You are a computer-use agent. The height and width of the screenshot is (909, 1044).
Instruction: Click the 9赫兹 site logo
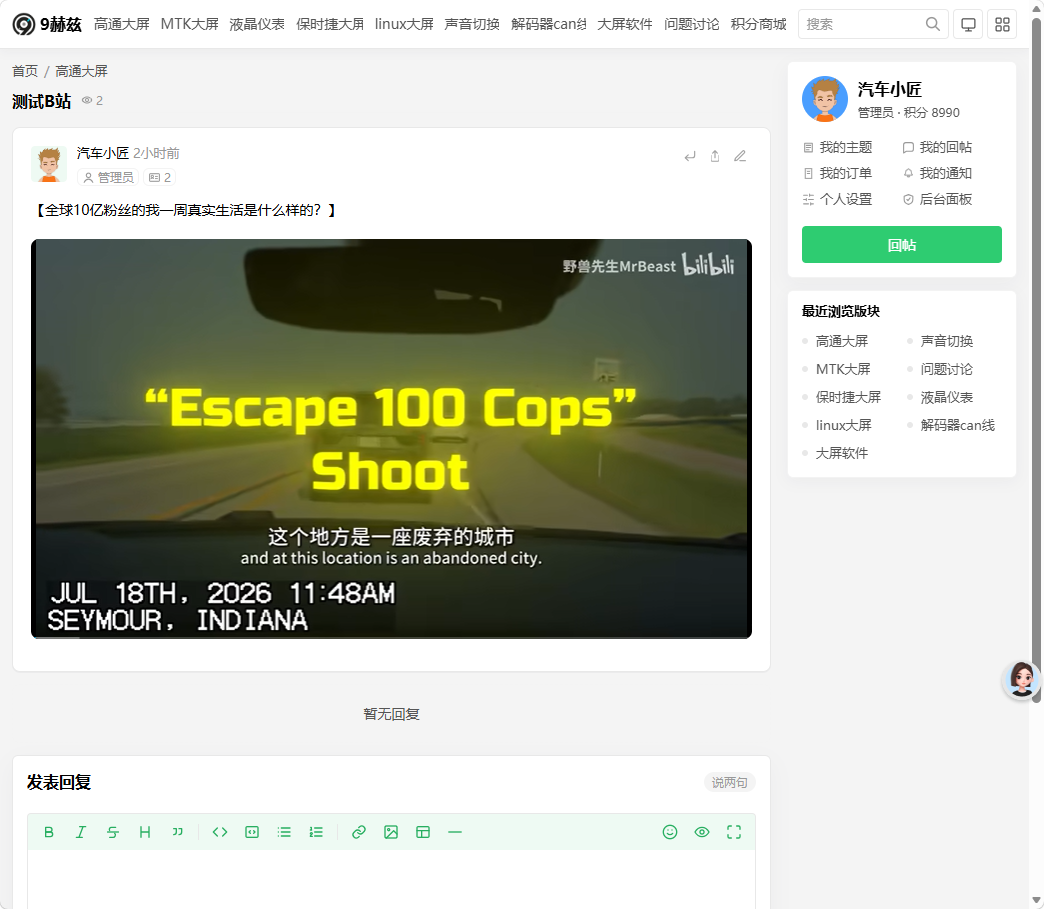pyautogui.click(x=47, y=25)
